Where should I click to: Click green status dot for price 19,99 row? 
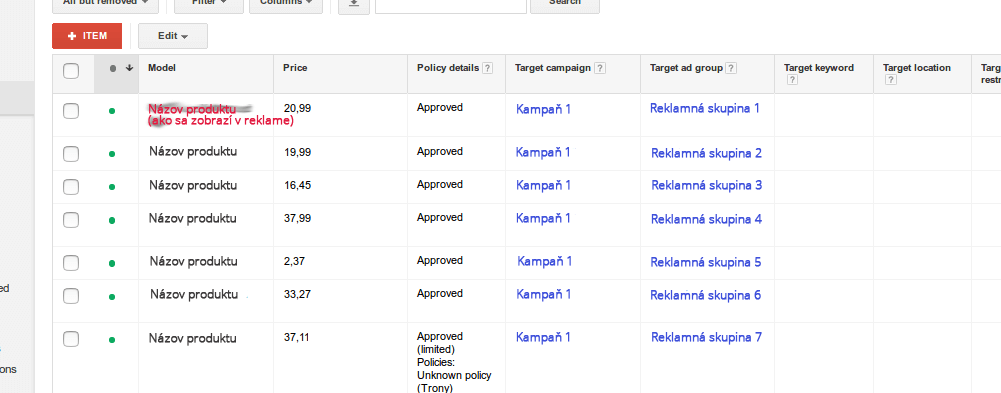(112, 154)
